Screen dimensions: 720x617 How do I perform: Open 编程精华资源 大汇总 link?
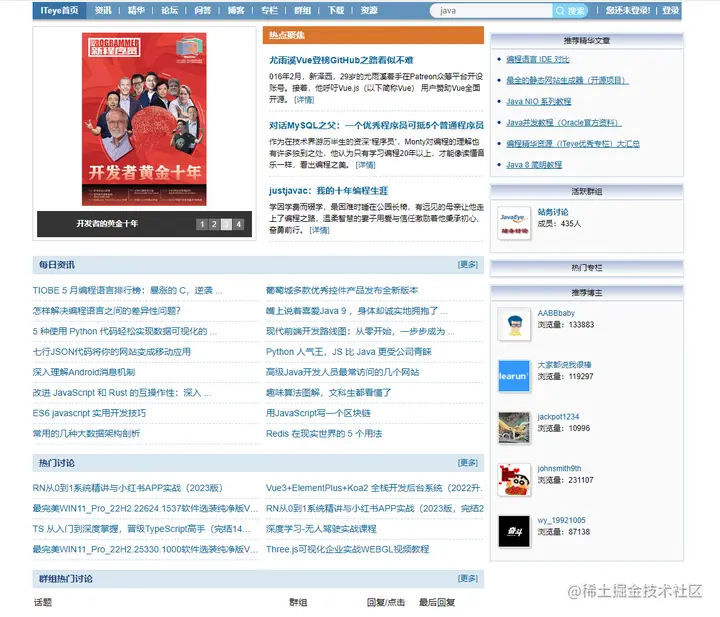[573, 144]
